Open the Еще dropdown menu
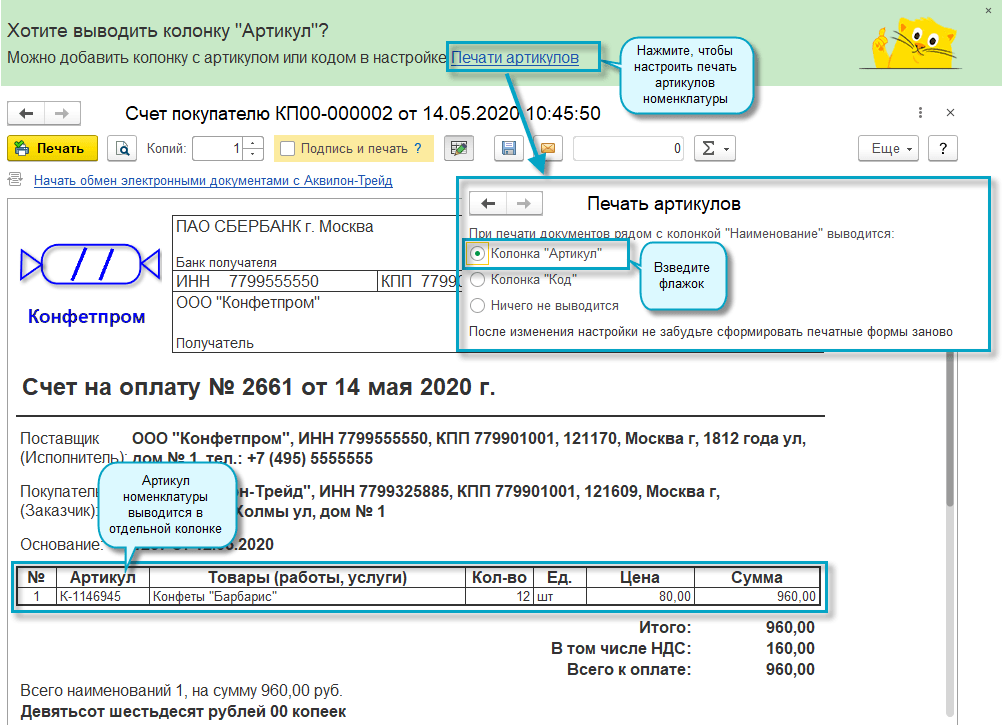 pyautogui.click(x=889, y=148)
